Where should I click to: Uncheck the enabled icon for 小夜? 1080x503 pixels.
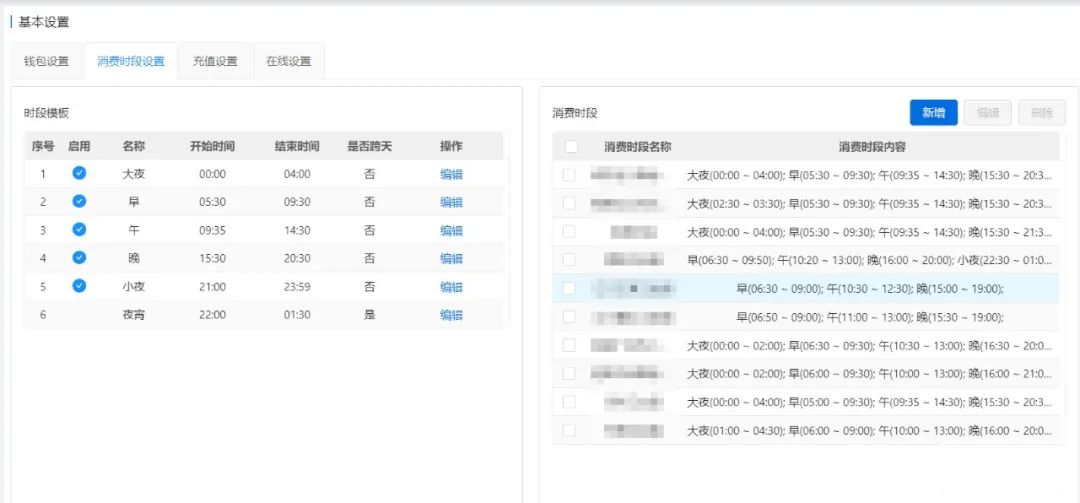pyautogui.click(x=79, y=286)
